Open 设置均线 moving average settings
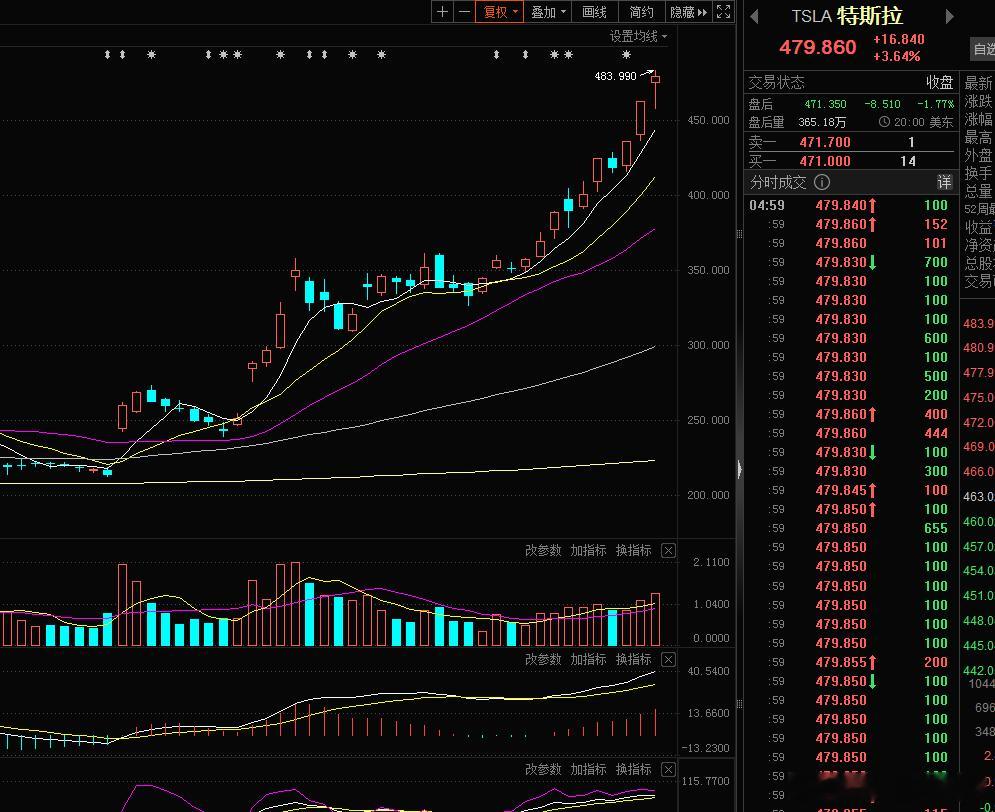Viewport: 995px width, 812px height. click(638, 37)
